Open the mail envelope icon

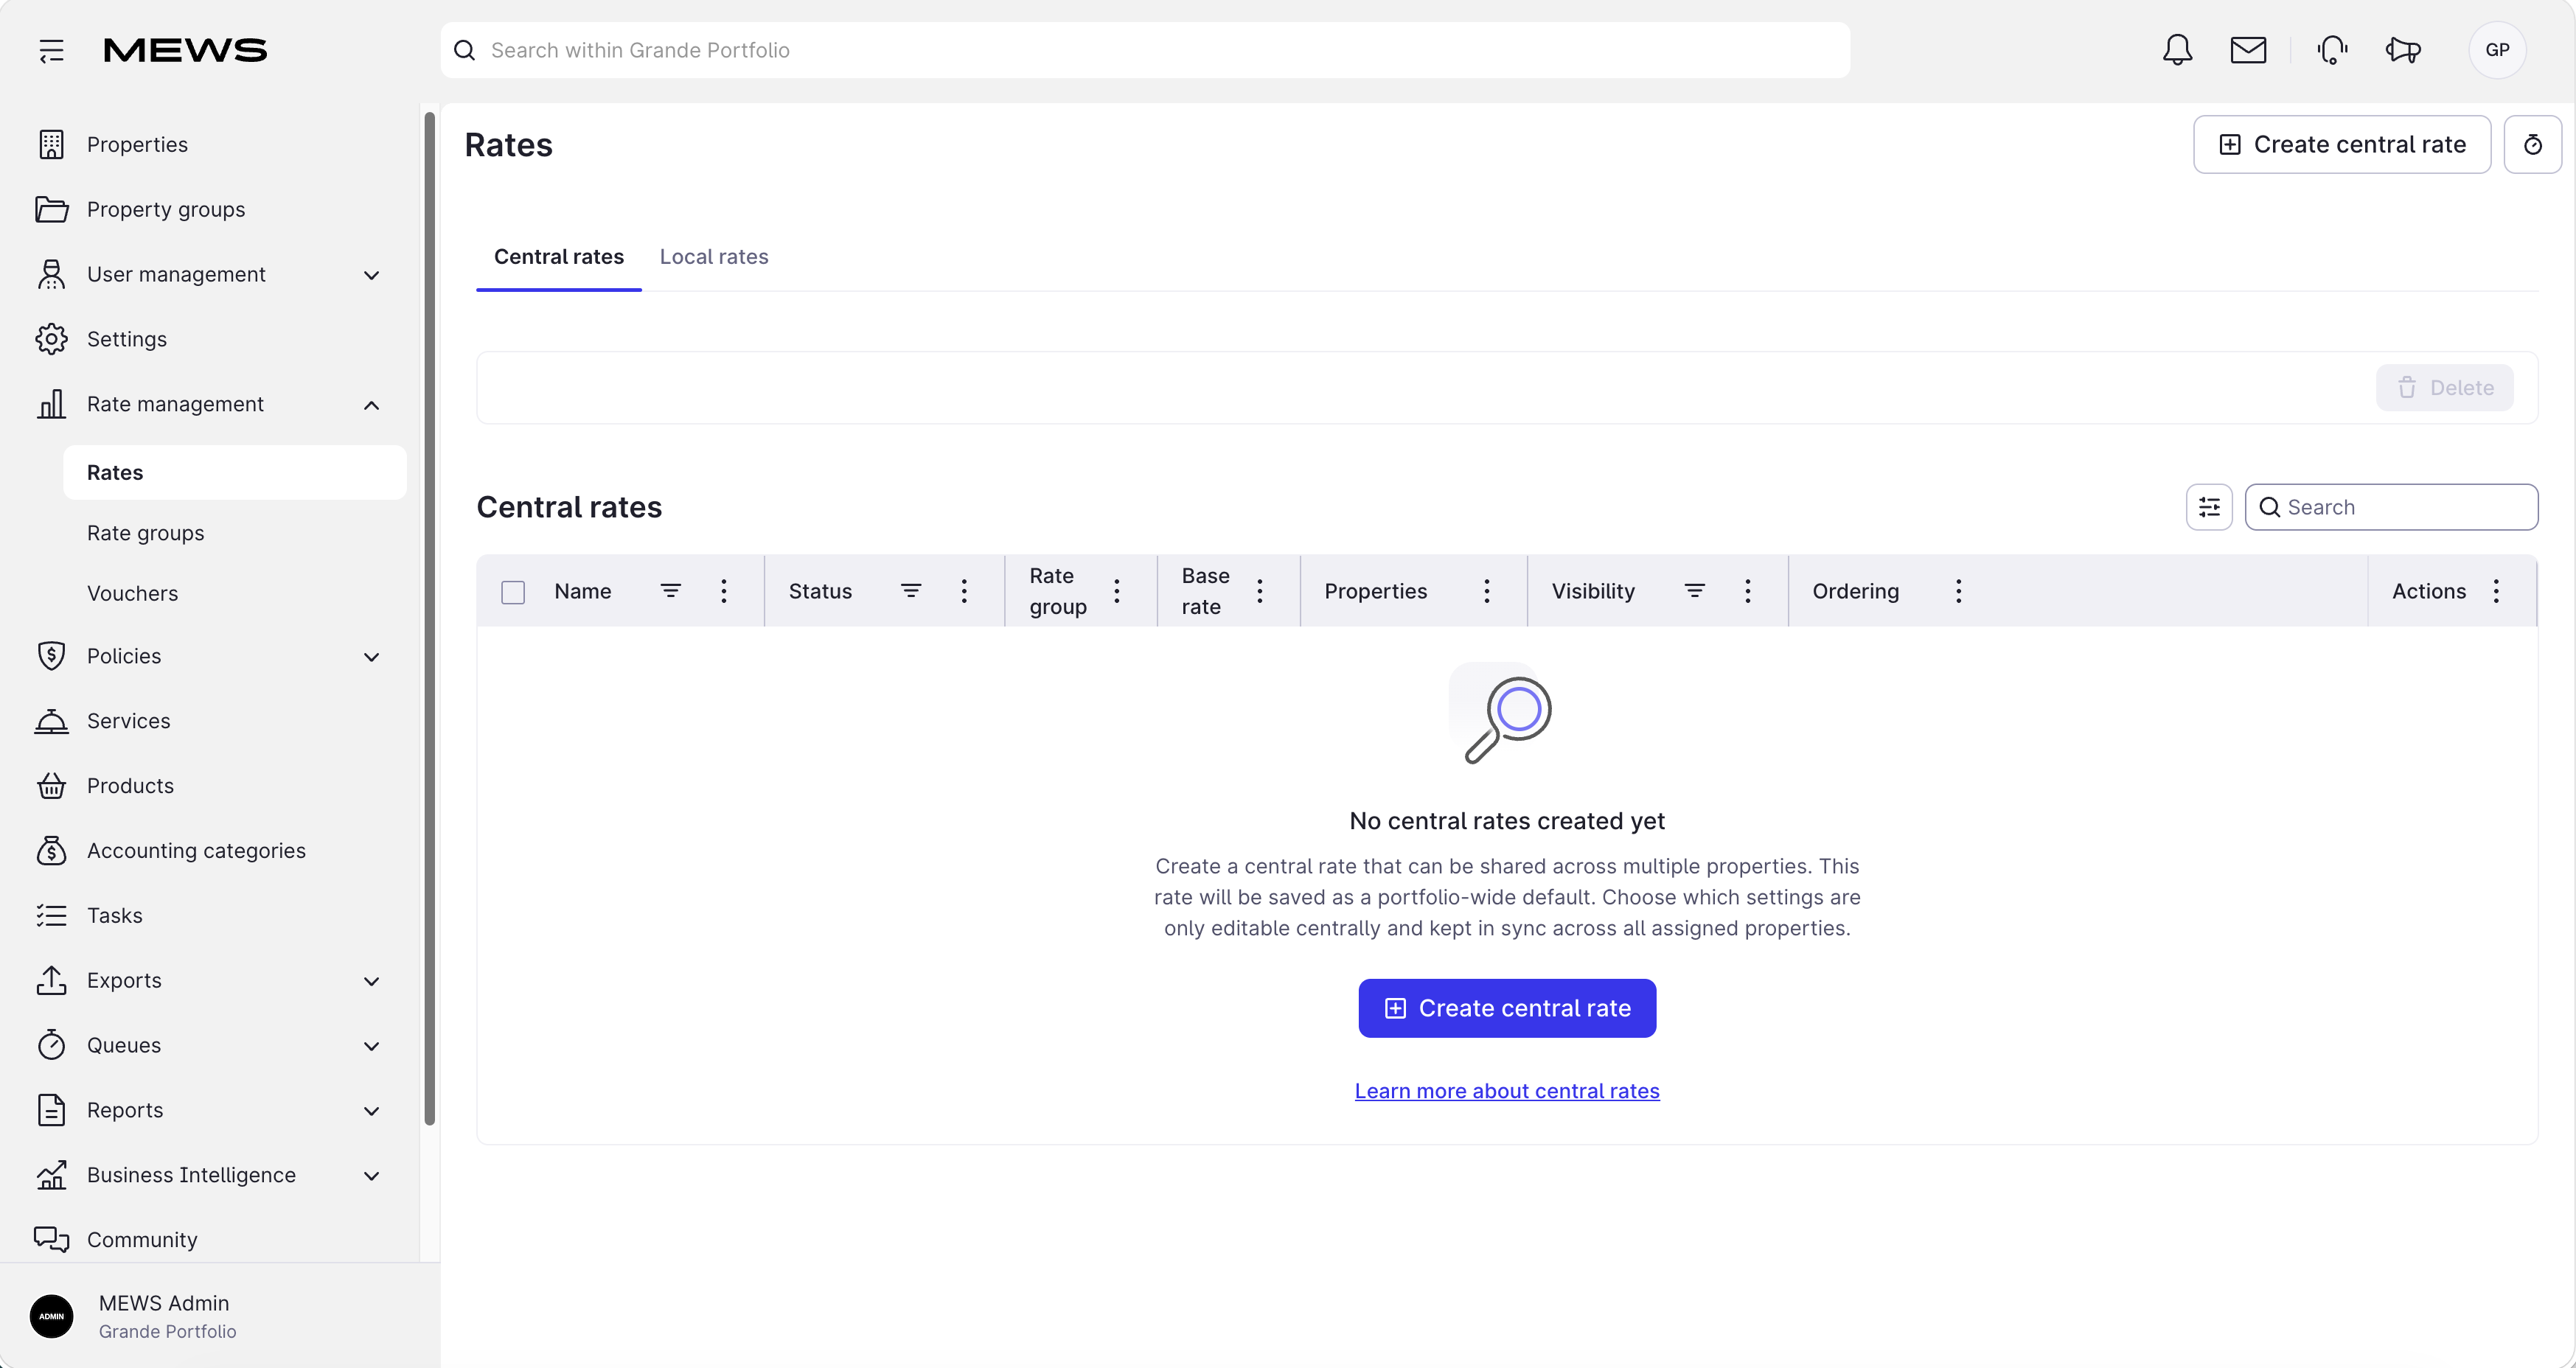[2248, 50]
